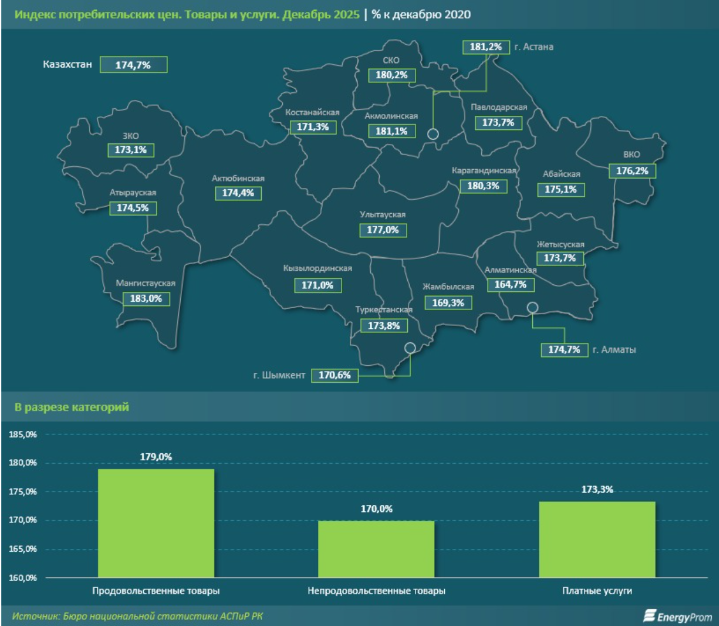Click the Продовольственные товары green bar
Screen dimensions: 719x626
pyautogui.click(x=155, y=522)
